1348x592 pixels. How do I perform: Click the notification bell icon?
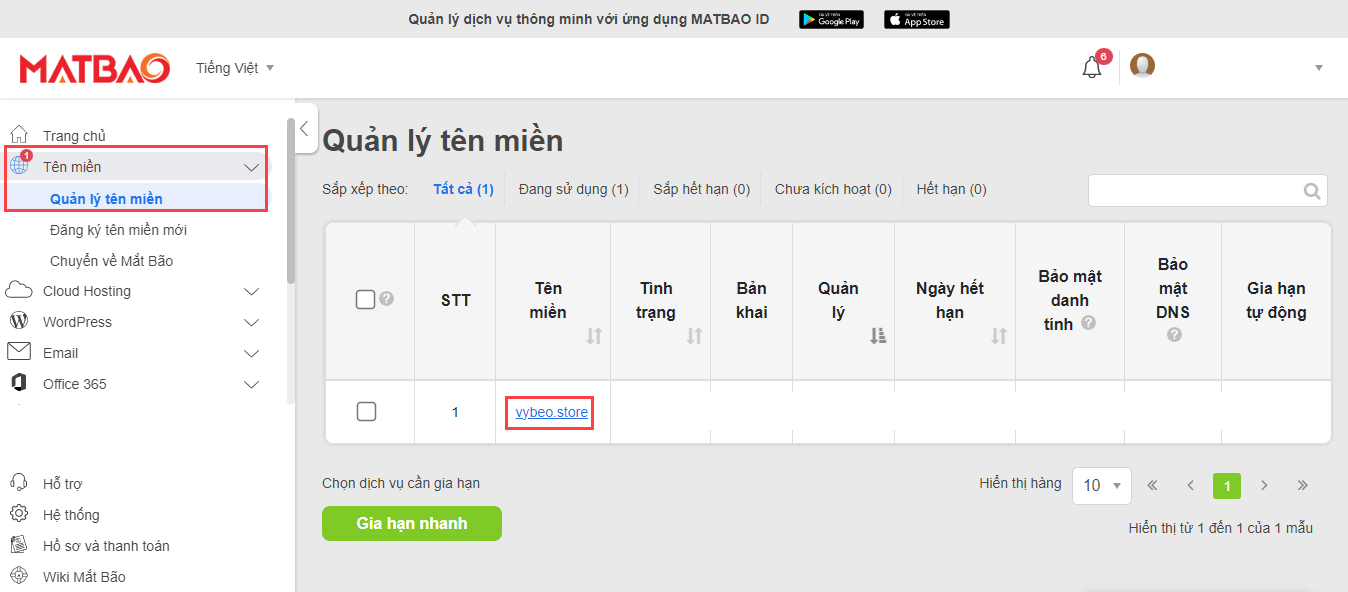point(1092,68)
